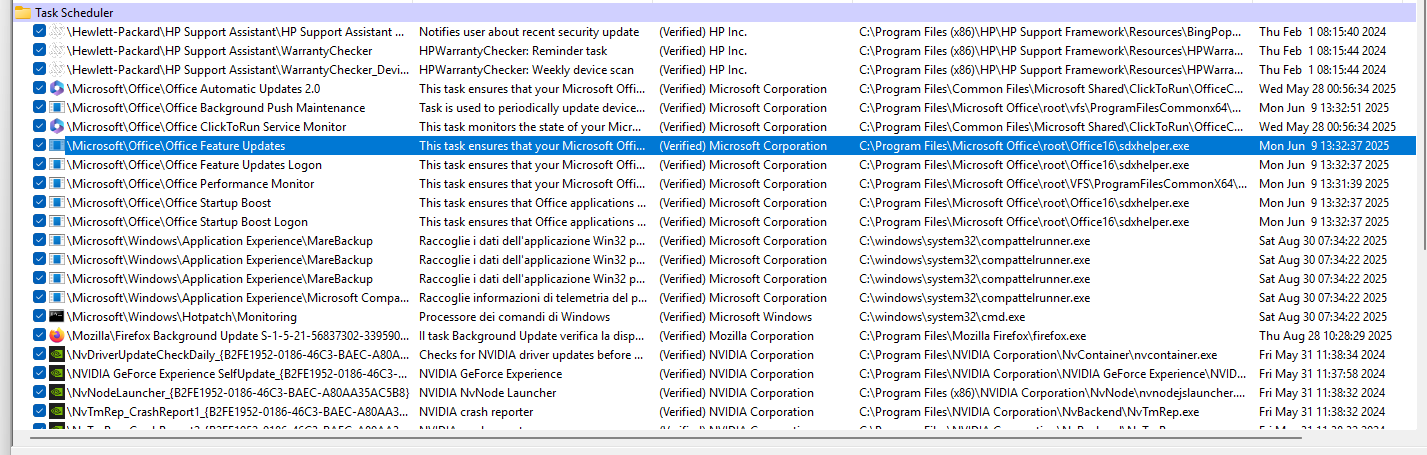
Task: Click the Task Scheduler folder icon
Action: [22, 13]
